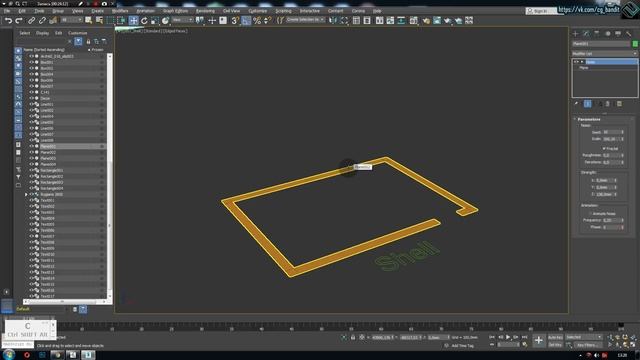Activate the Select and Move tool
This screenshot has height=360, width=640.
[133, 20]
